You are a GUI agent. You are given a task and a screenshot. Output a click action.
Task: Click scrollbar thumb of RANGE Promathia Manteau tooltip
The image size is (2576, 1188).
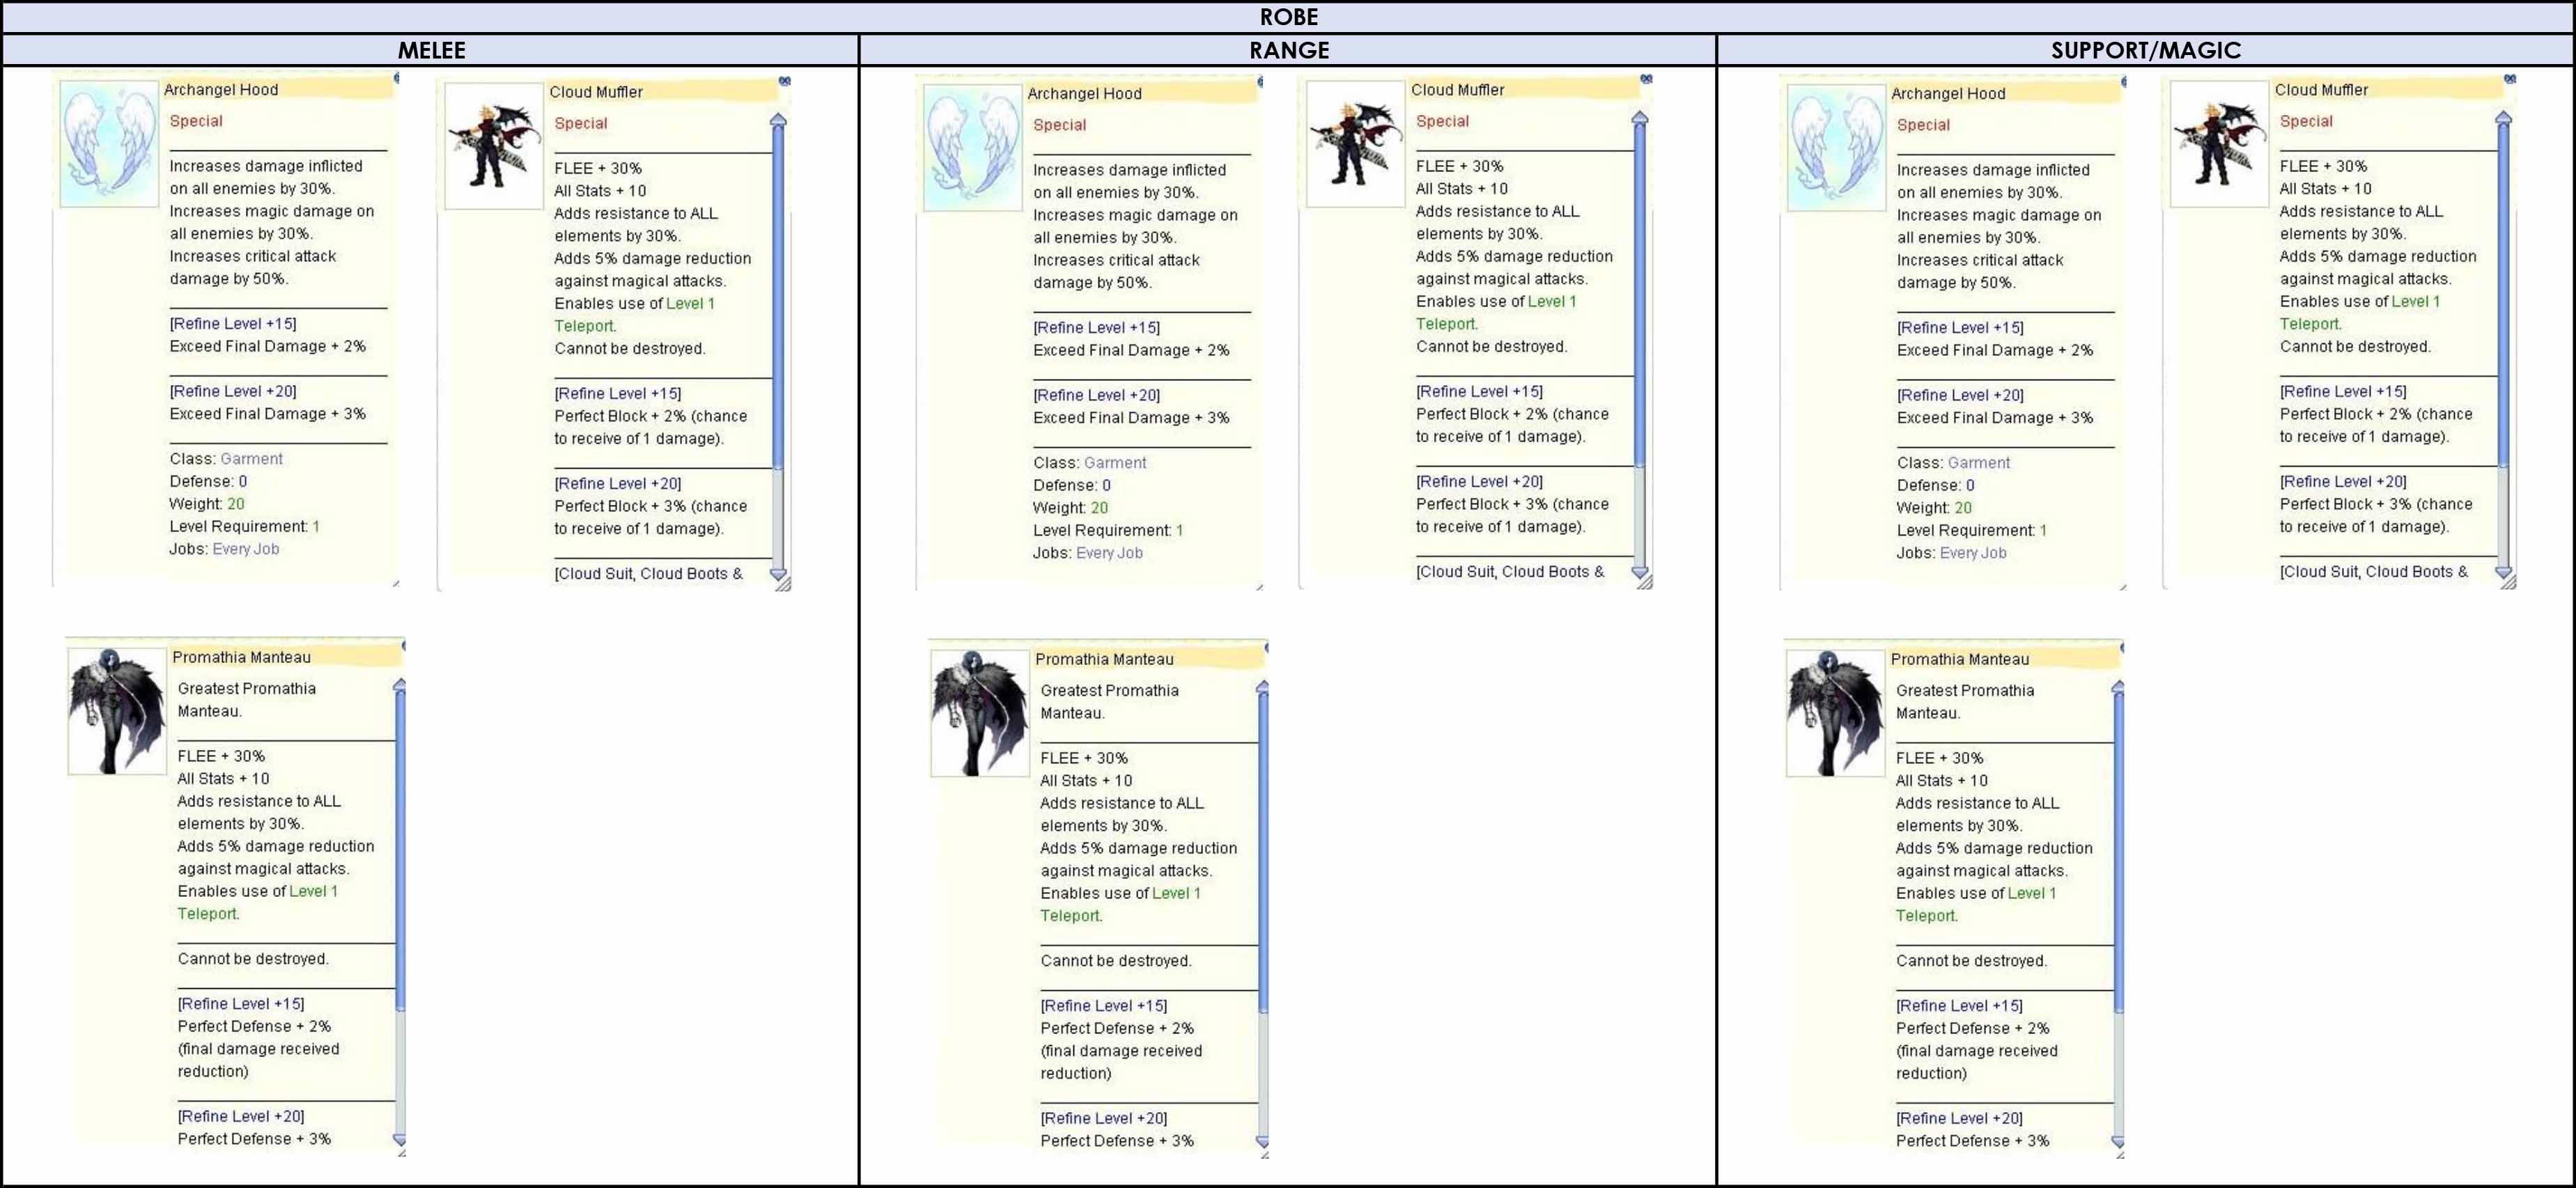1263,853
